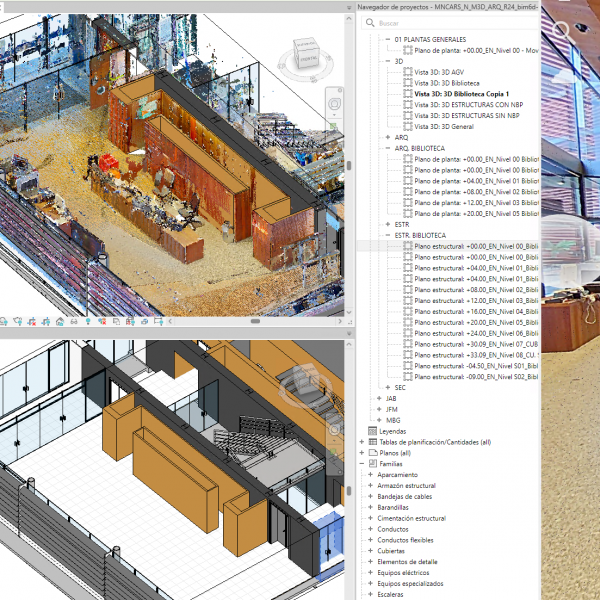Click the Leyendas legend icon
This screenshot has height=600, width=600.
372,431
